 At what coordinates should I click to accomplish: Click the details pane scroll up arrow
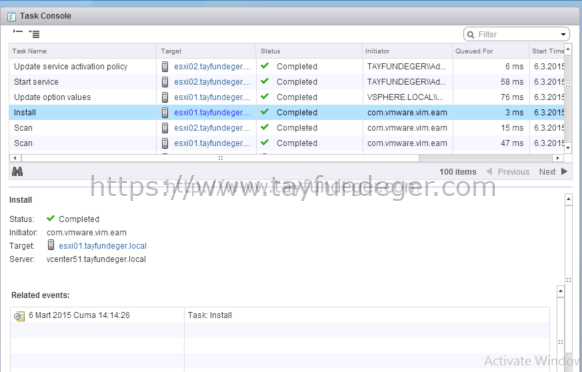click(x=568, y=199)
